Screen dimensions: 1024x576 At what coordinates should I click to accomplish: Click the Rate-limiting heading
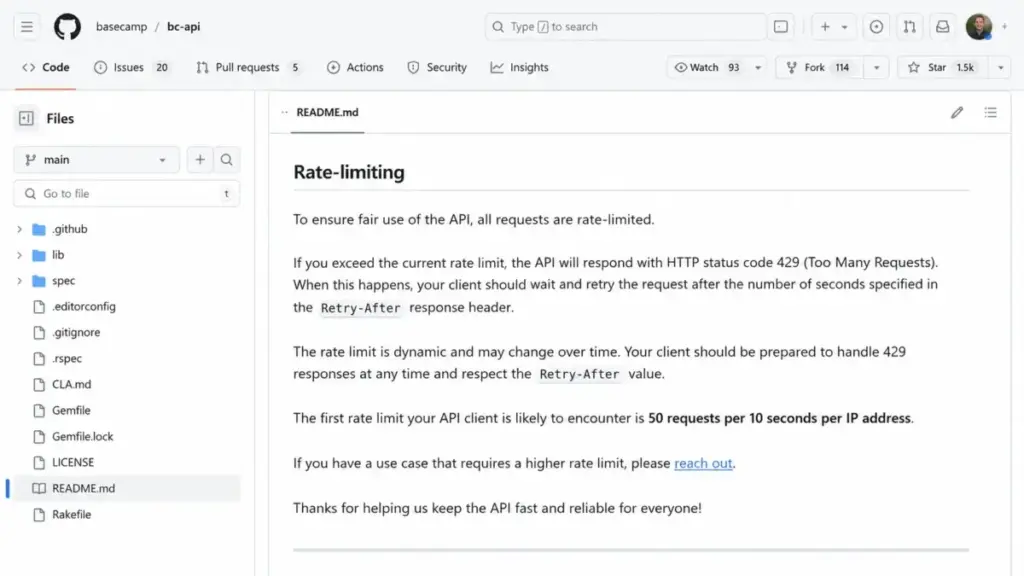click(349, 172)
